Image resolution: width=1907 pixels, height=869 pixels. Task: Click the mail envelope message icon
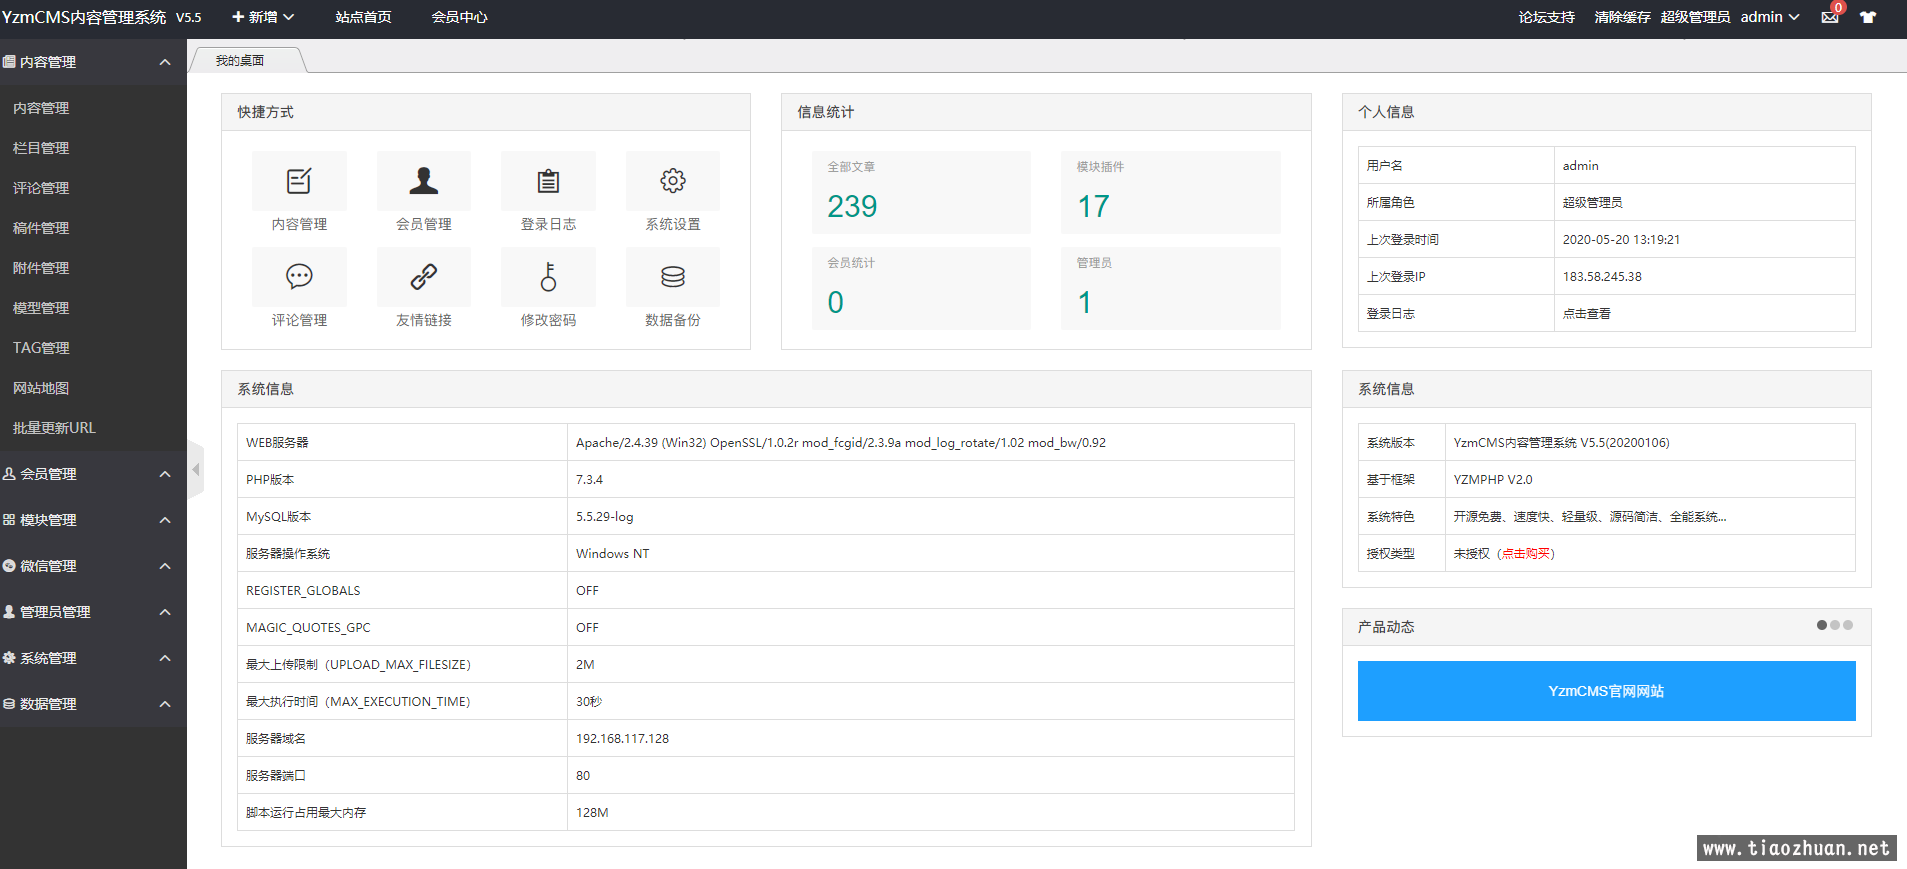1830,17
